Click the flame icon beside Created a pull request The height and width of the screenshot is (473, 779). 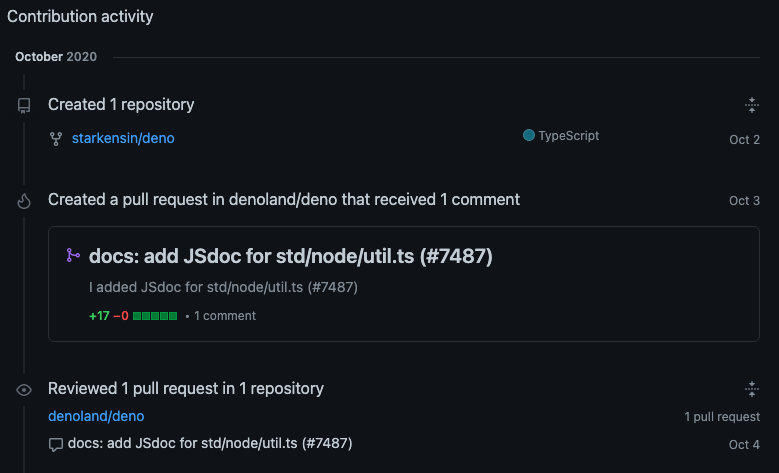[24, 201]
